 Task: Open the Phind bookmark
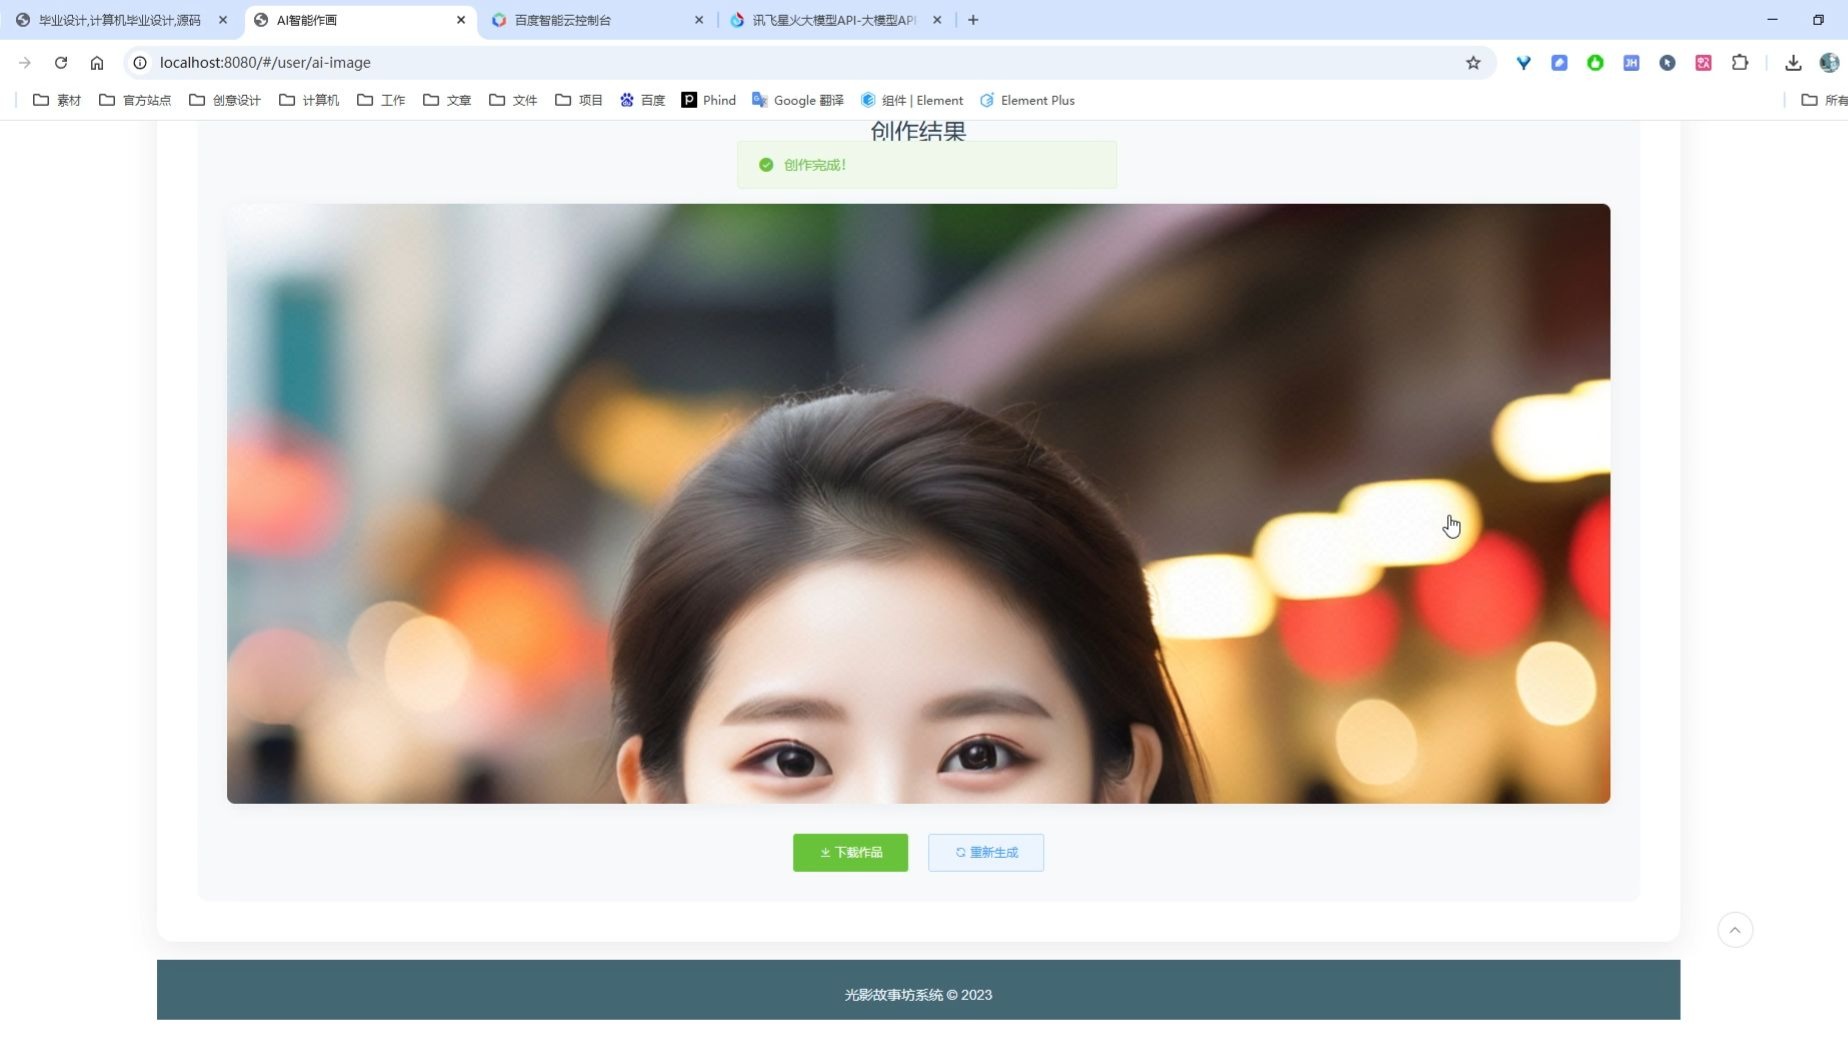click(x=708, y=100)
